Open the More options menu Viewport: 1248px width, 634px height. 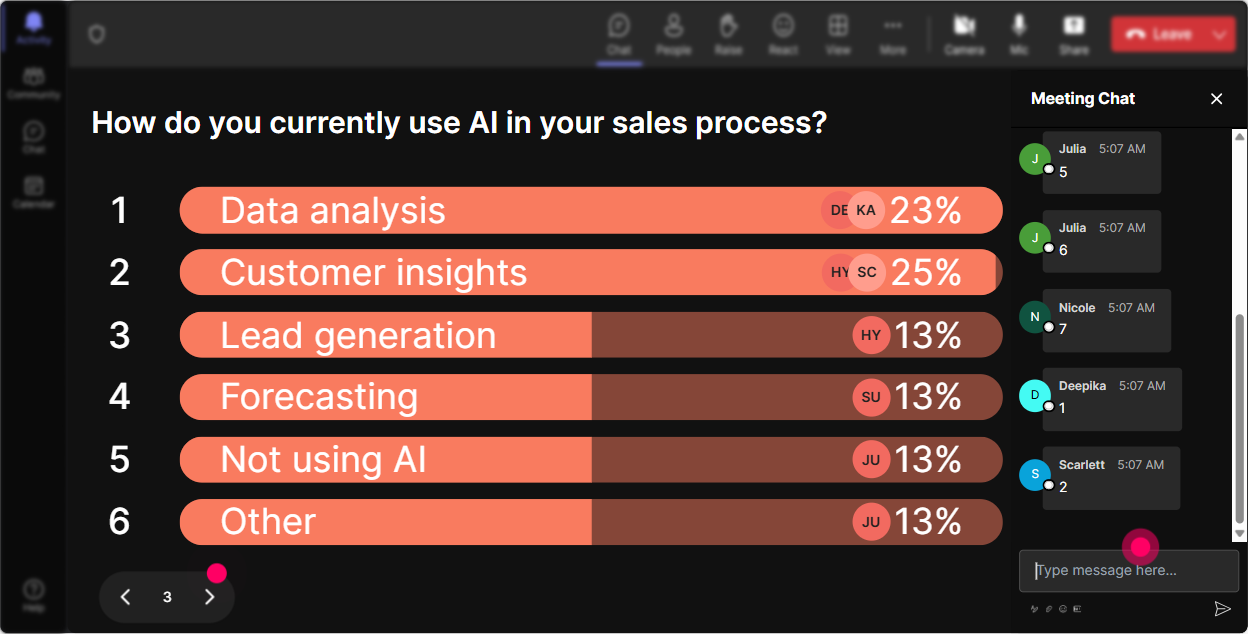(893, 34)
